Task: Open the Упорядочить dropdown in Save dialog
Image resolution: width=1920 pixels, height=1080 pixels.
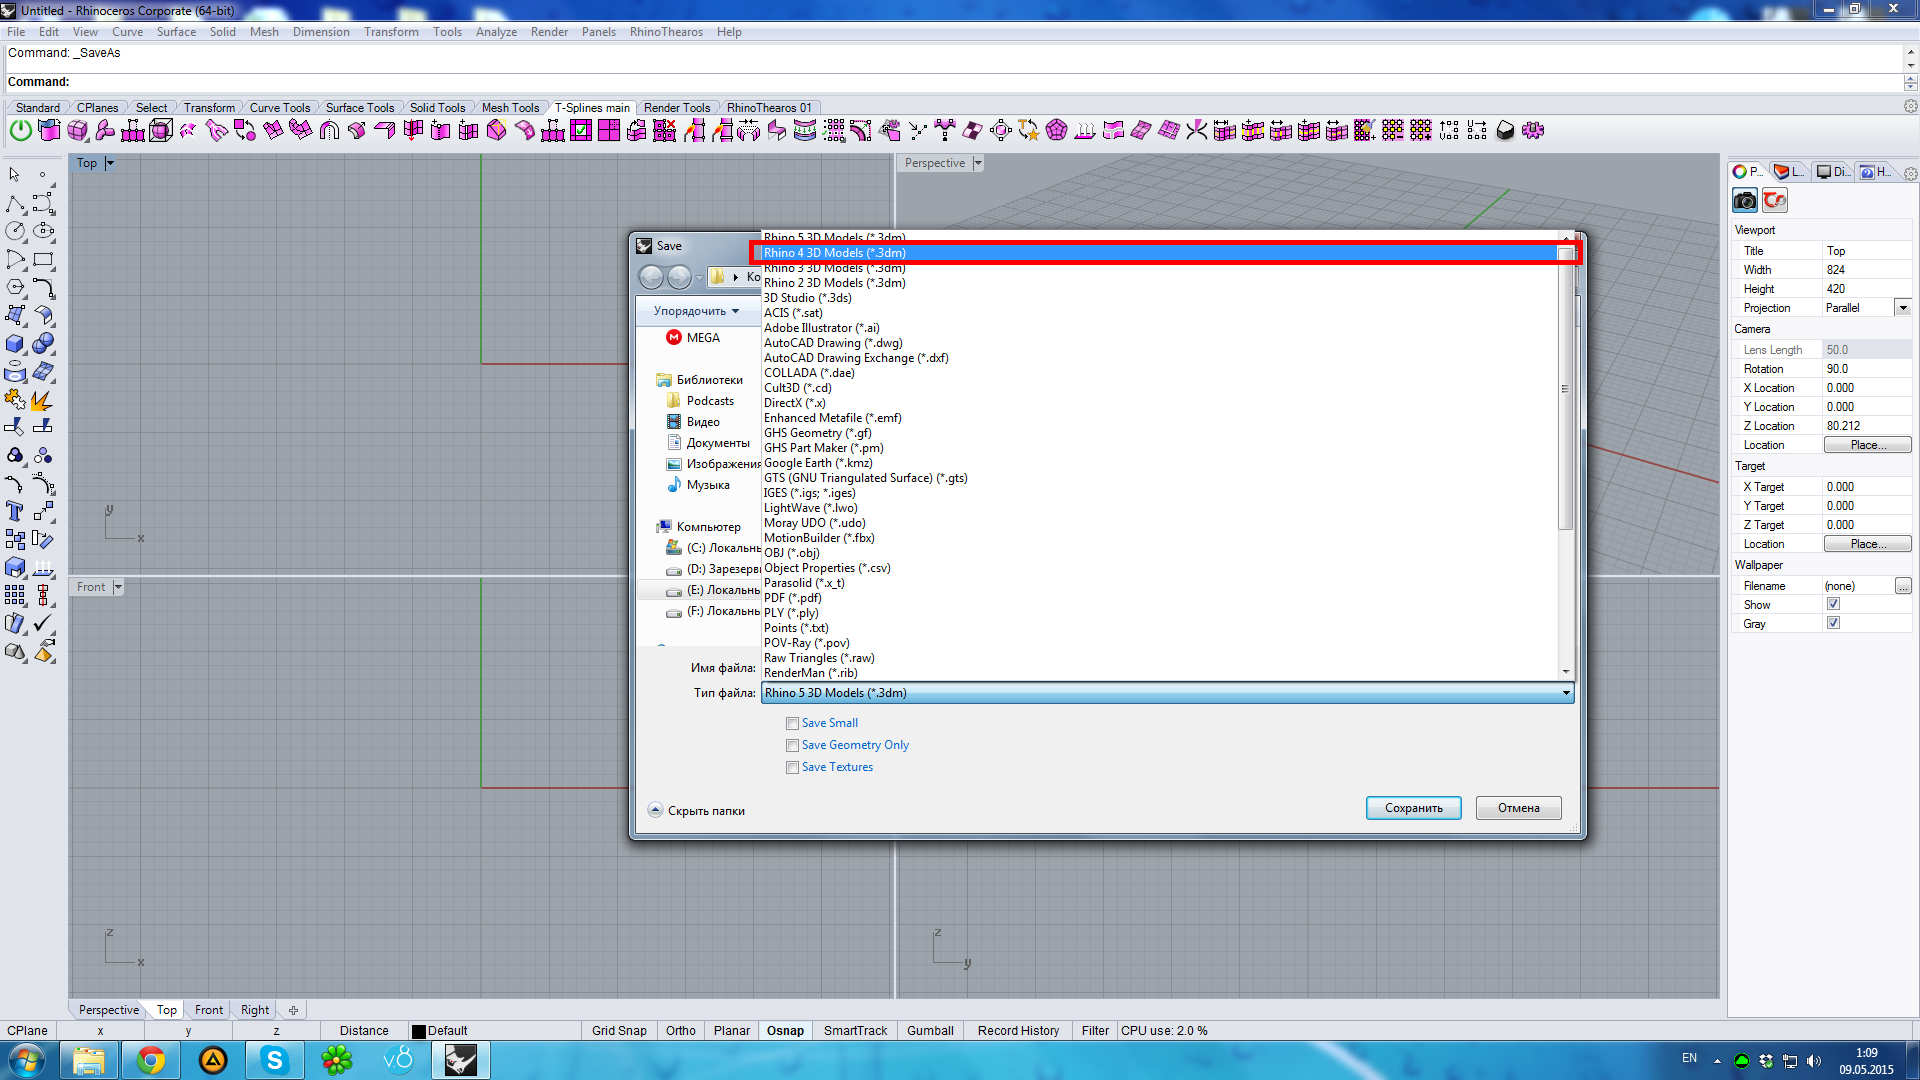Action: [x=697, y=311]
